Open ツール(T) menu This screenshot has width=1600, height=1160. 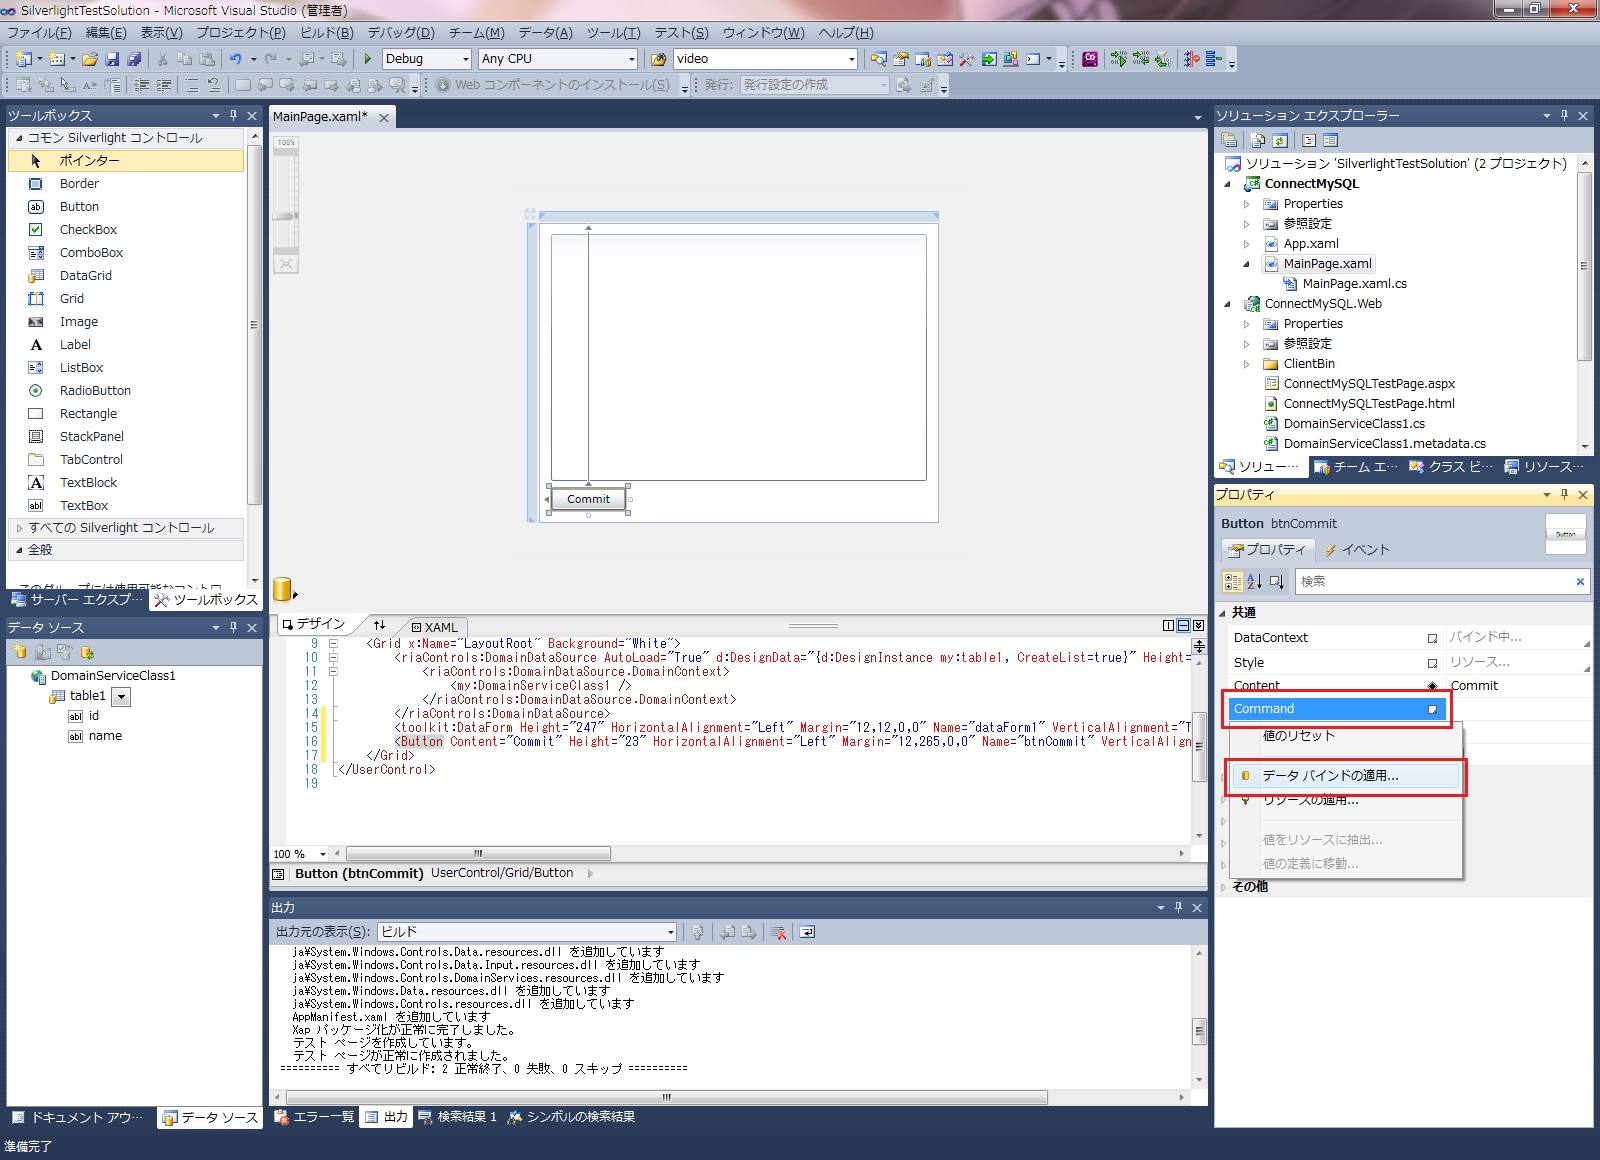[613, 33]
